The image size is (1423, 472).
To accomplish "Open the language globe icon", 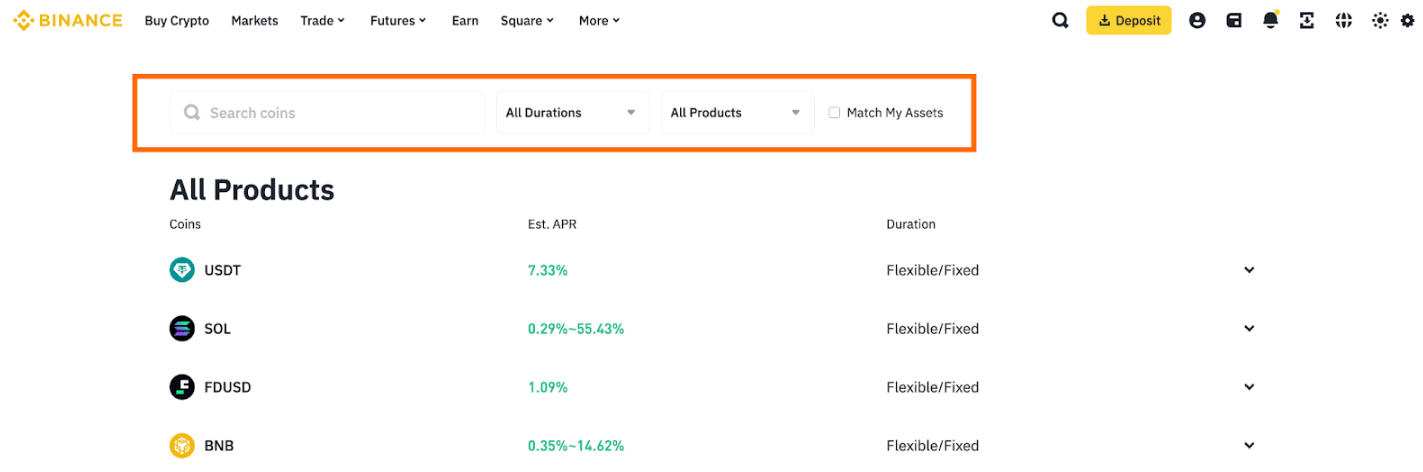I will [1344, 20].
